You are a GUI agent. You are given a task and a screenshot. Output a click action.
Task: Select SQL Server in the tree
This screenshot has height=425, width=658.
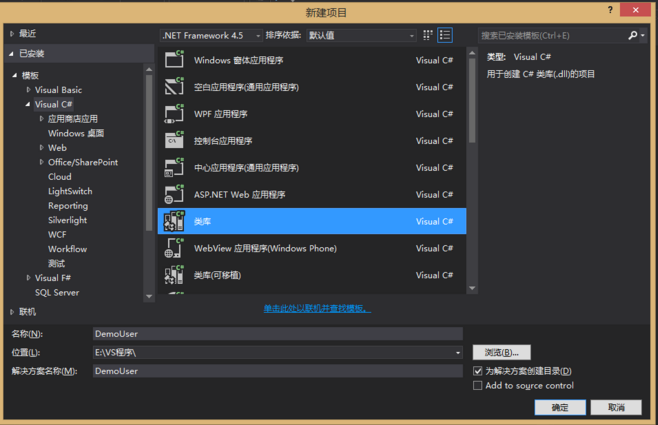(x=57, y=292)
